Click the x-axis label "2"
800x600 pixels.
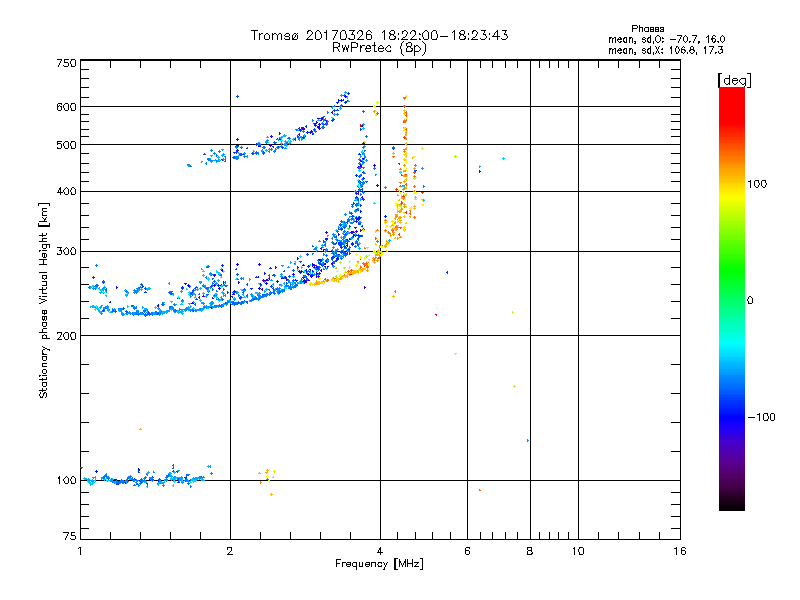pyautogui.click(x=230, y=551)
